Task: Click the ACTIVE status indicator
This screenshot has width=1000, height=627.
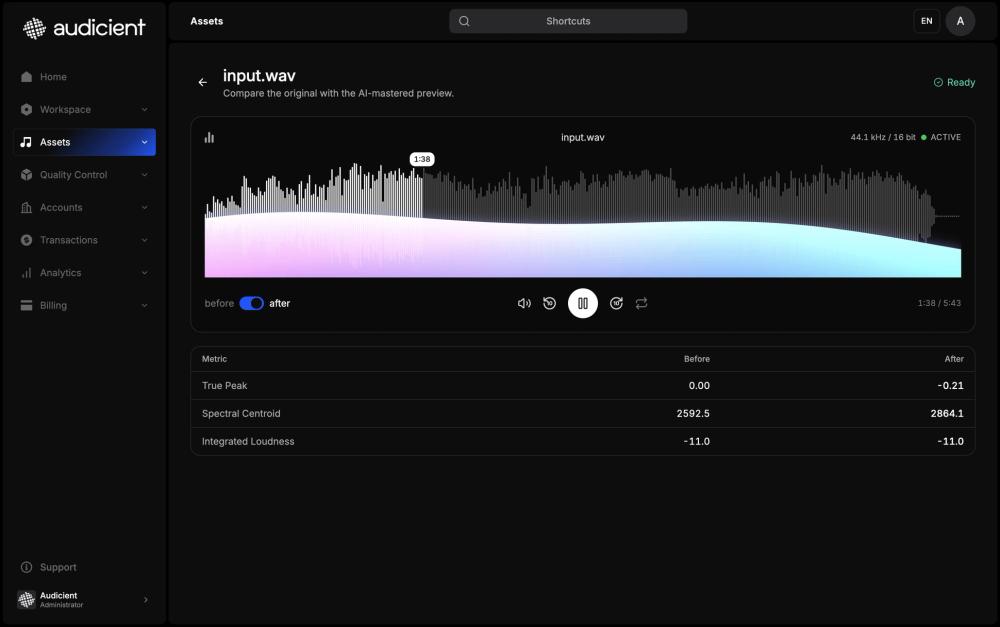Action: point(941,137)
